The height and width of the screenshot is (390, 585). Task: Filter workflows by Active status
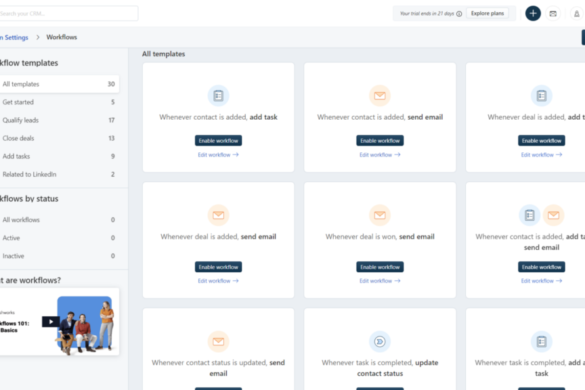point(59,238)
